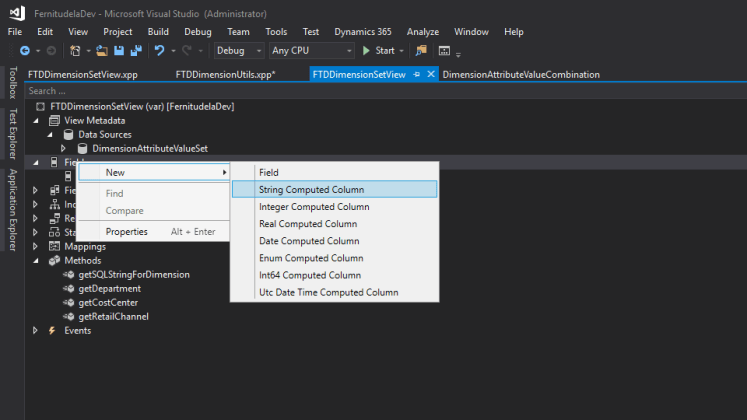Click the Open File folder icon
Image resolution: width=747 pixels, height=420 pixels.
(x=101, y=50)
